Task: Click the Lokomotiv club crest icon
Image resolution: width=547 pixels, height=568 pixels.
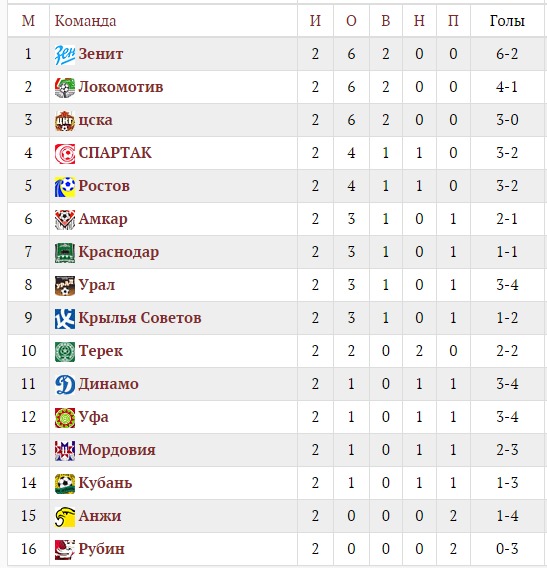Action: (x=65, y=88)
